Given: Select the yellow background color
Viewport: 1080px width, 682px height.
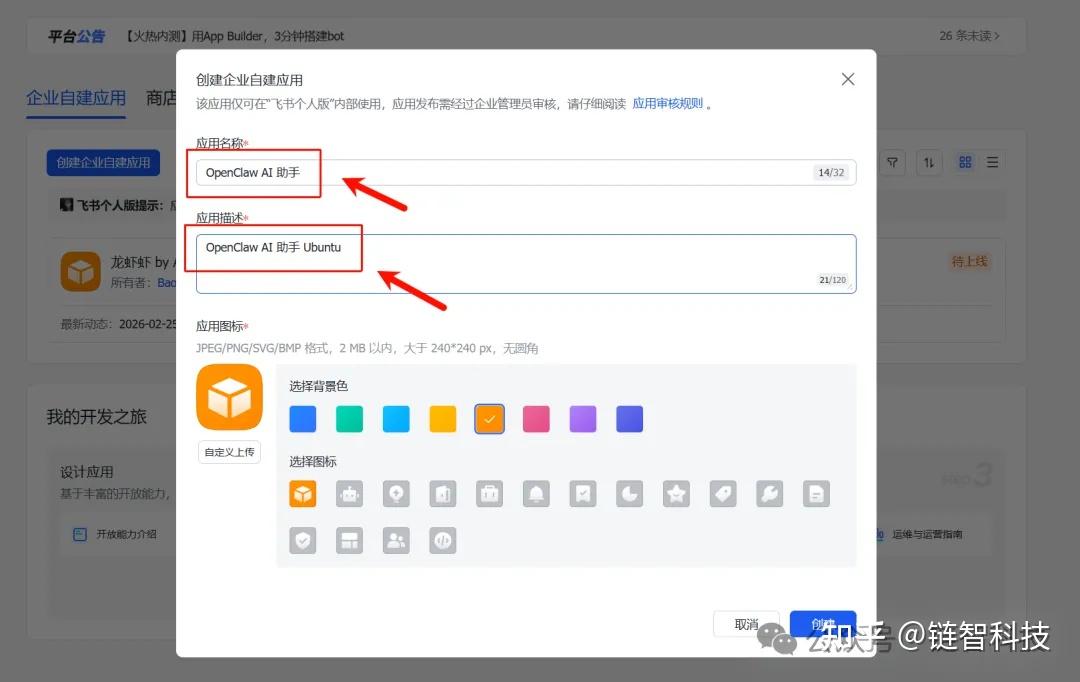Looking at the screenshot, I should [x=443, y=419].
